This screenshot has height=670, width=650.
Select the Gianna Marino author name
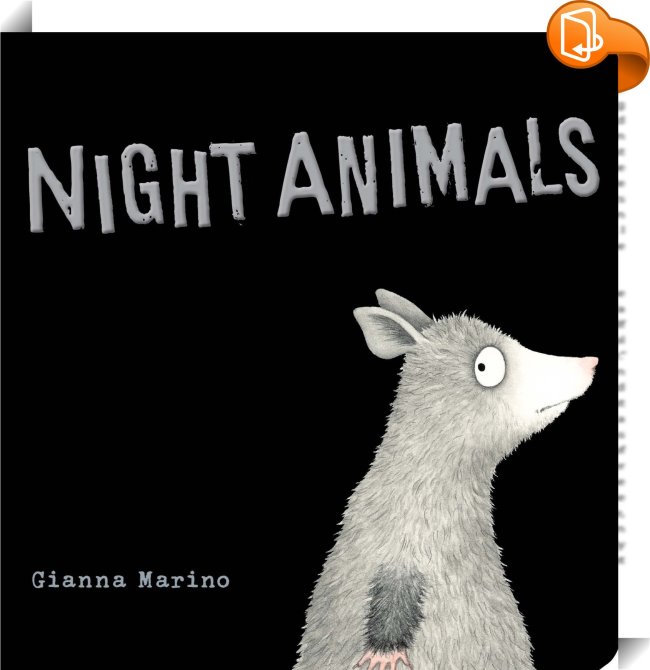pyautogui.click(x=131, y=580)
